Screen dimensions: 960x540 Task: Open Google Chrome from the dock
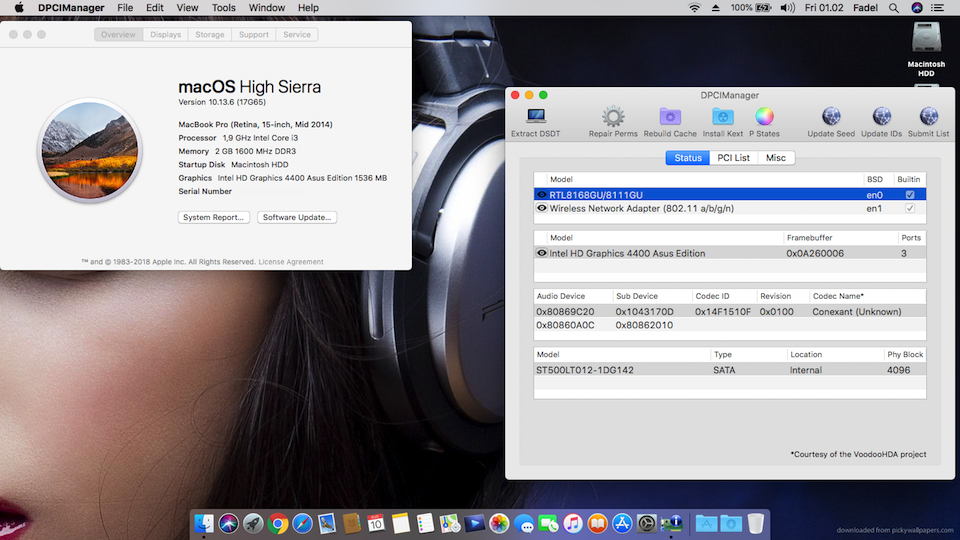pyautogui.click(x=277, y=523)
